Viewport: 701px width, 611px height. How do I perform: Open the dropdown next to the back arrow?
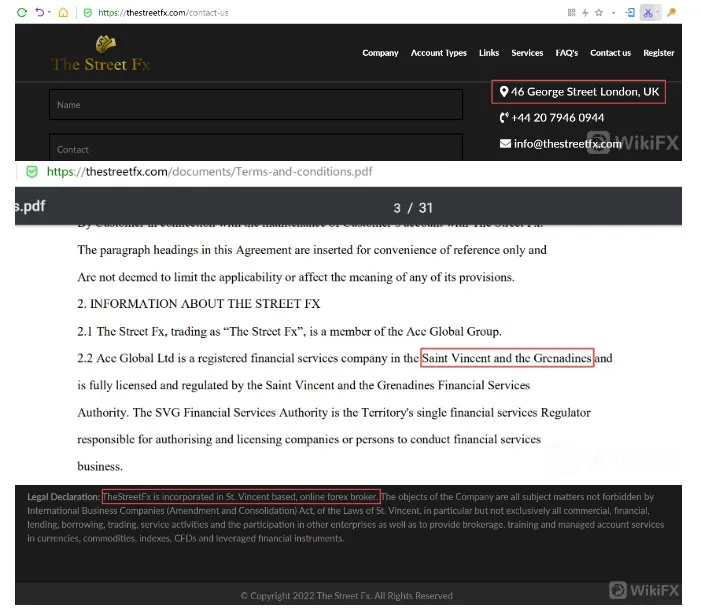pos(49,12)
